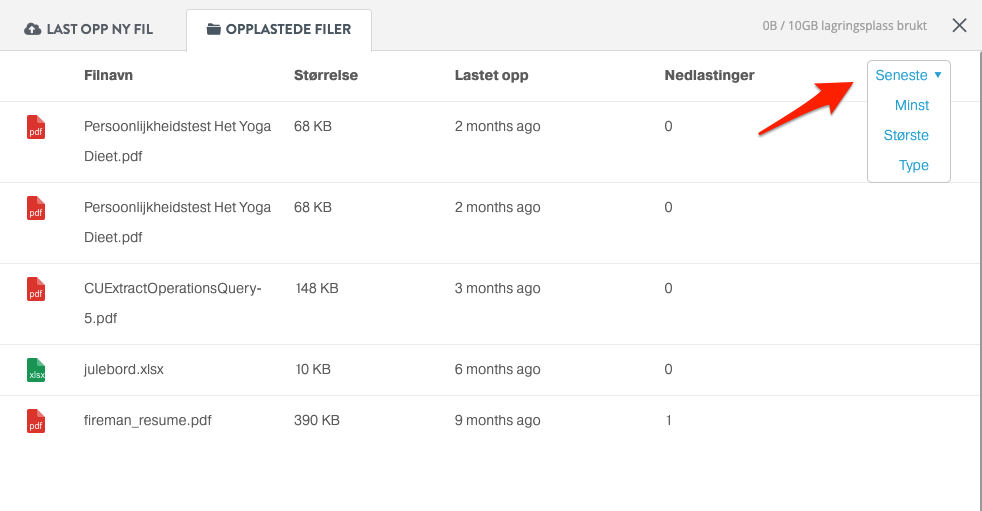The image size is (982, 511).
Task: Sort files by Type
Action: point(914,165)
